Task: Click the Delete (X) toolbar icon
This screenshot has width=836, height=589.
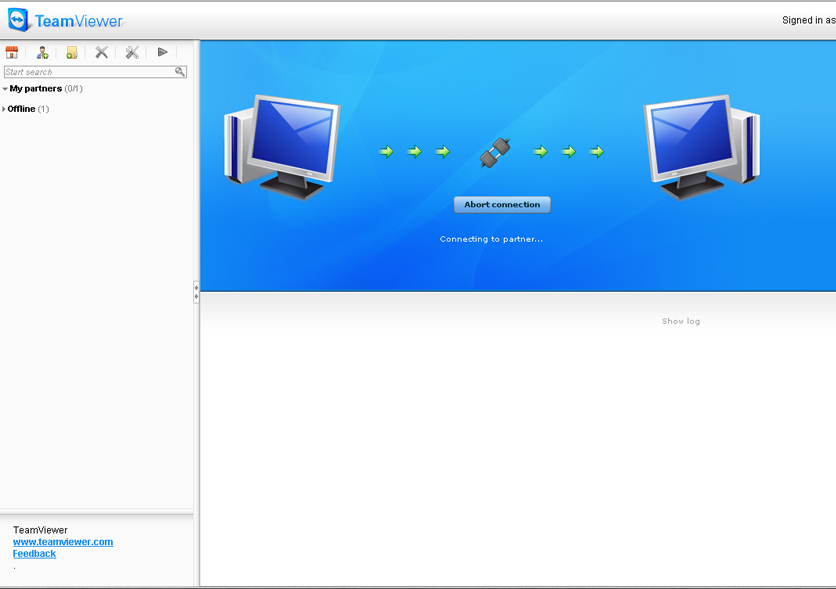Action: coord(101,52)
